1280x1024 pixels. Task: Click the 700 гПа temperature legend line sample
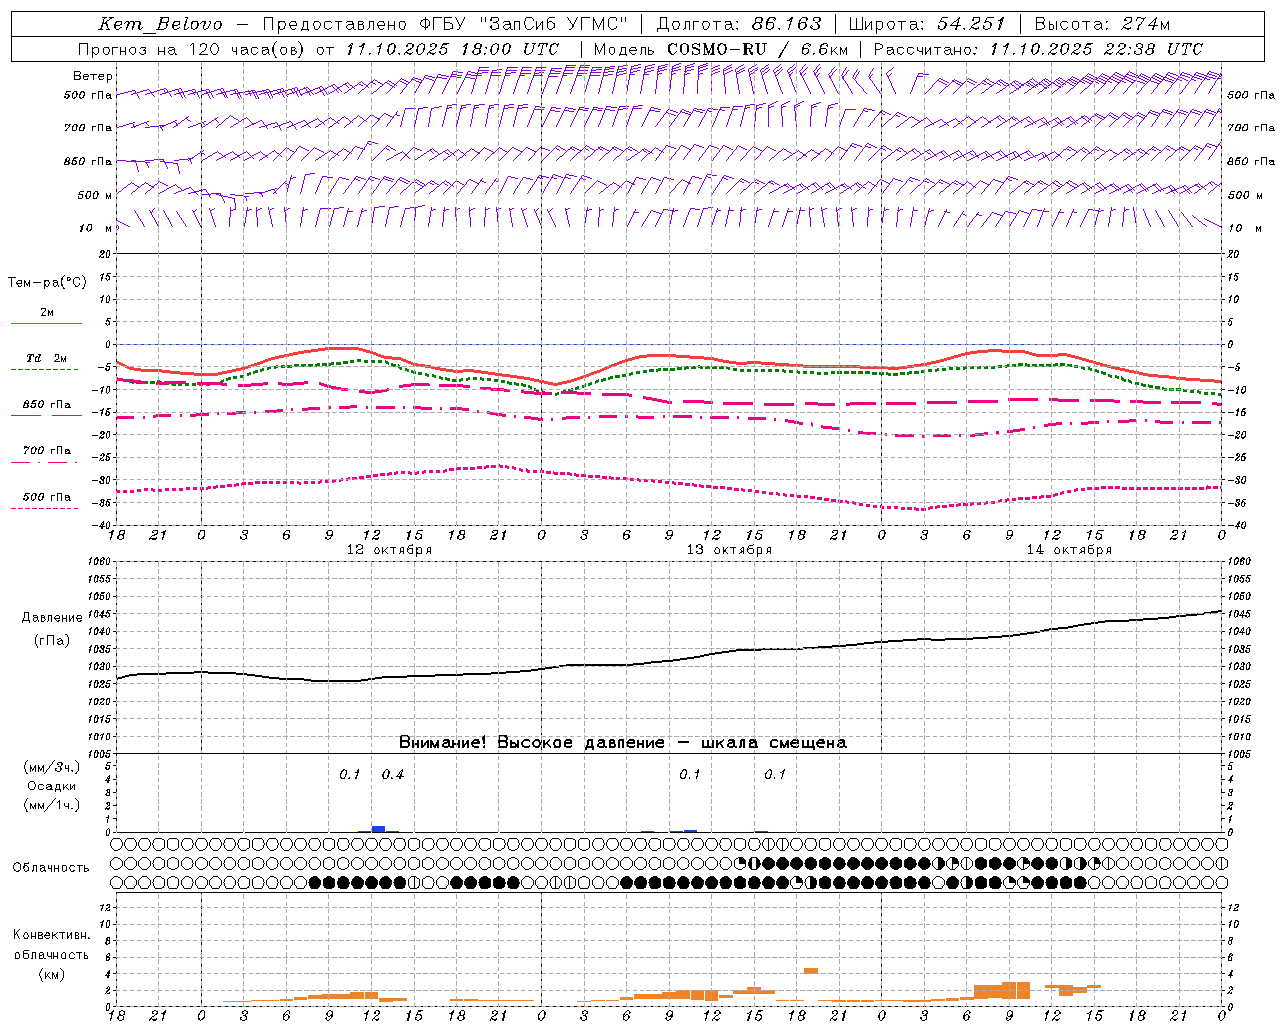click(44, 462)
